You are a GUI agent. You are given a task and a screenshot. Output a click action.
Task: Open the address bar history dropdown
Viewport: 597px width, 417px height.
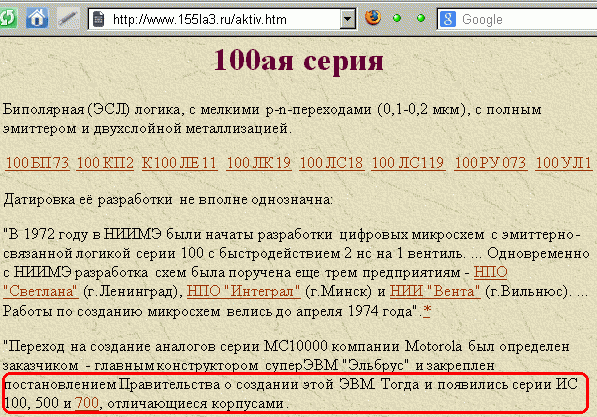click(x=348, y=19)
